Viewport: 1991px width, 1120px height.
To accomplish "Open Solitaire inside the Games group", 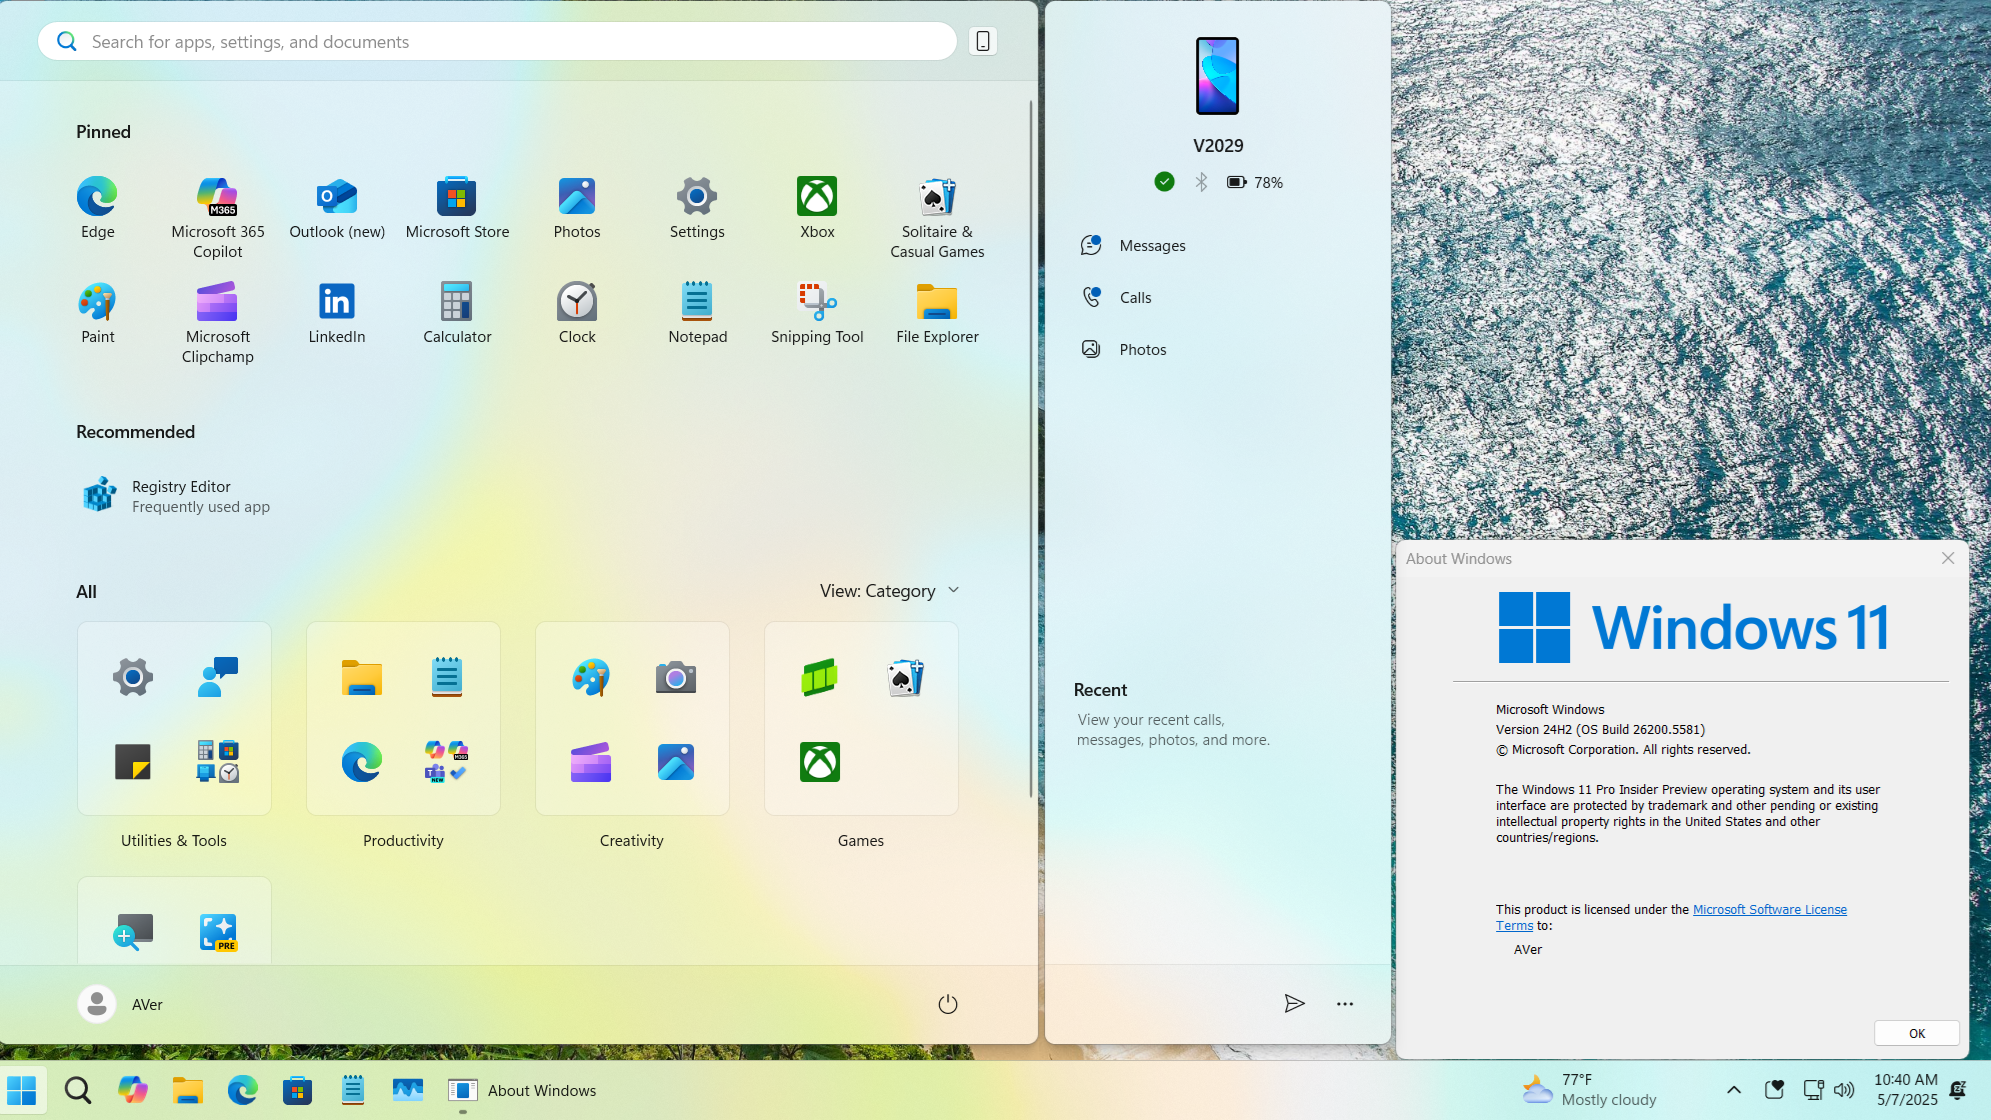I will [905, 677].
